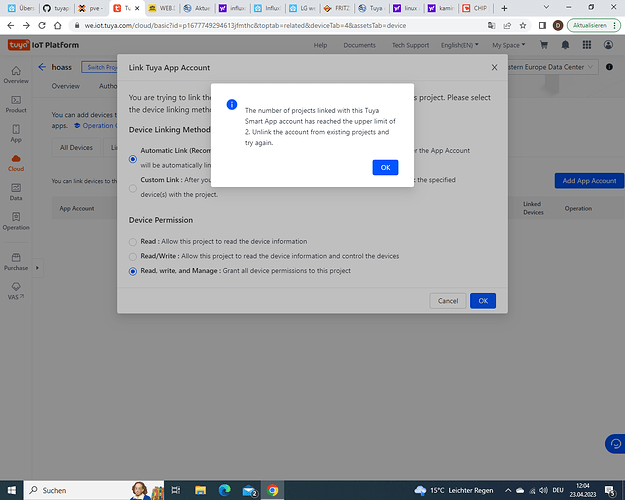Viewport: 625px width, 500px height.
Task: Expand the Western Europe Data Center dropdown
Action: point(552,67)
